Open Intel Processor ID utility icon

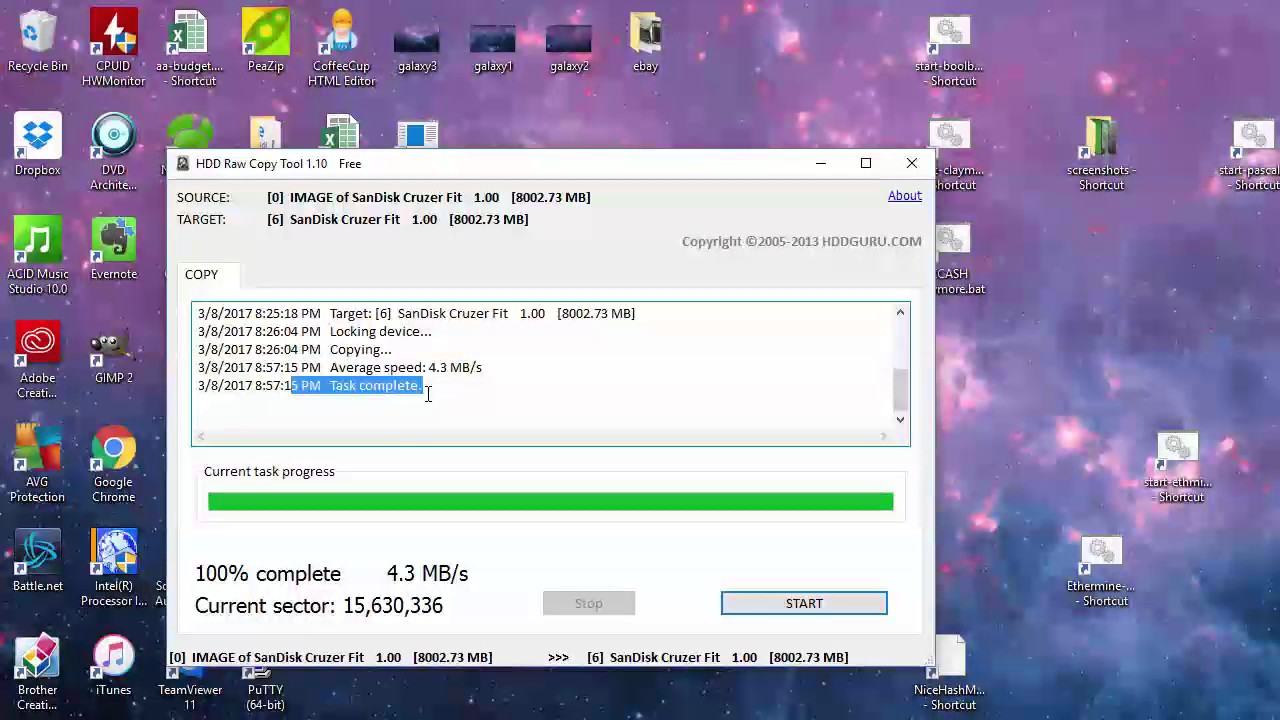[113, 568]
